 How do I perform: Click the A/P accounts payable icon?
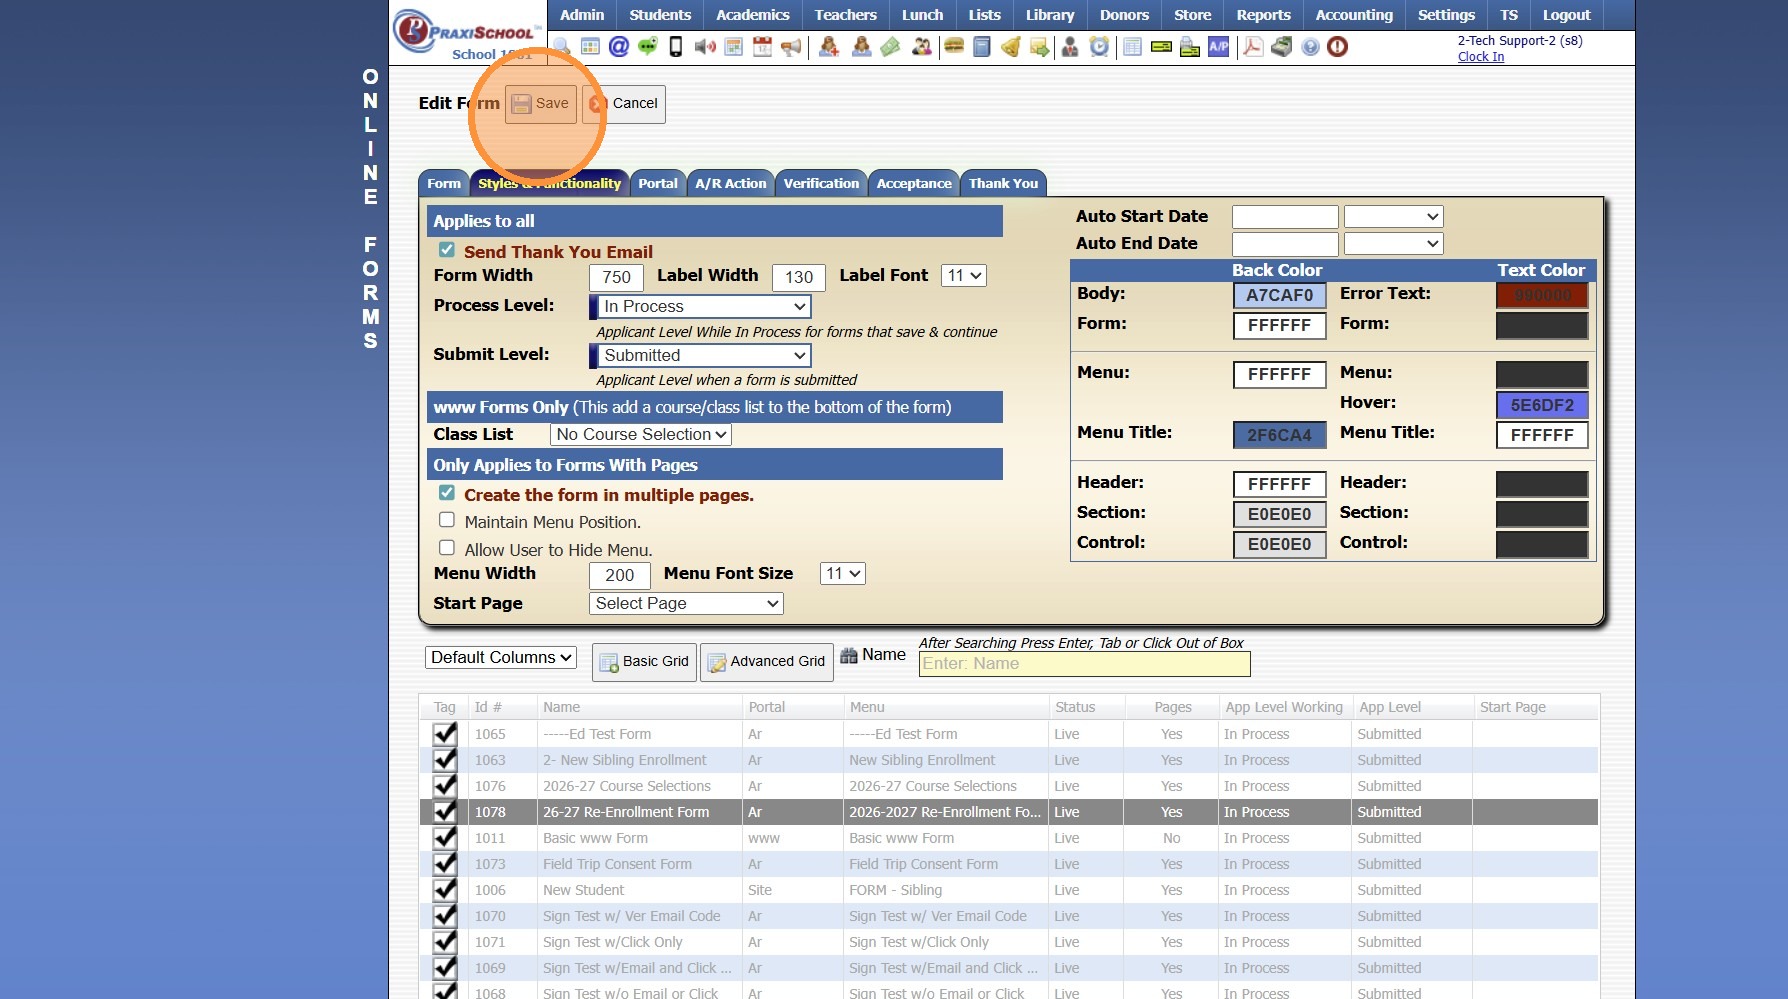[1219, 46]
